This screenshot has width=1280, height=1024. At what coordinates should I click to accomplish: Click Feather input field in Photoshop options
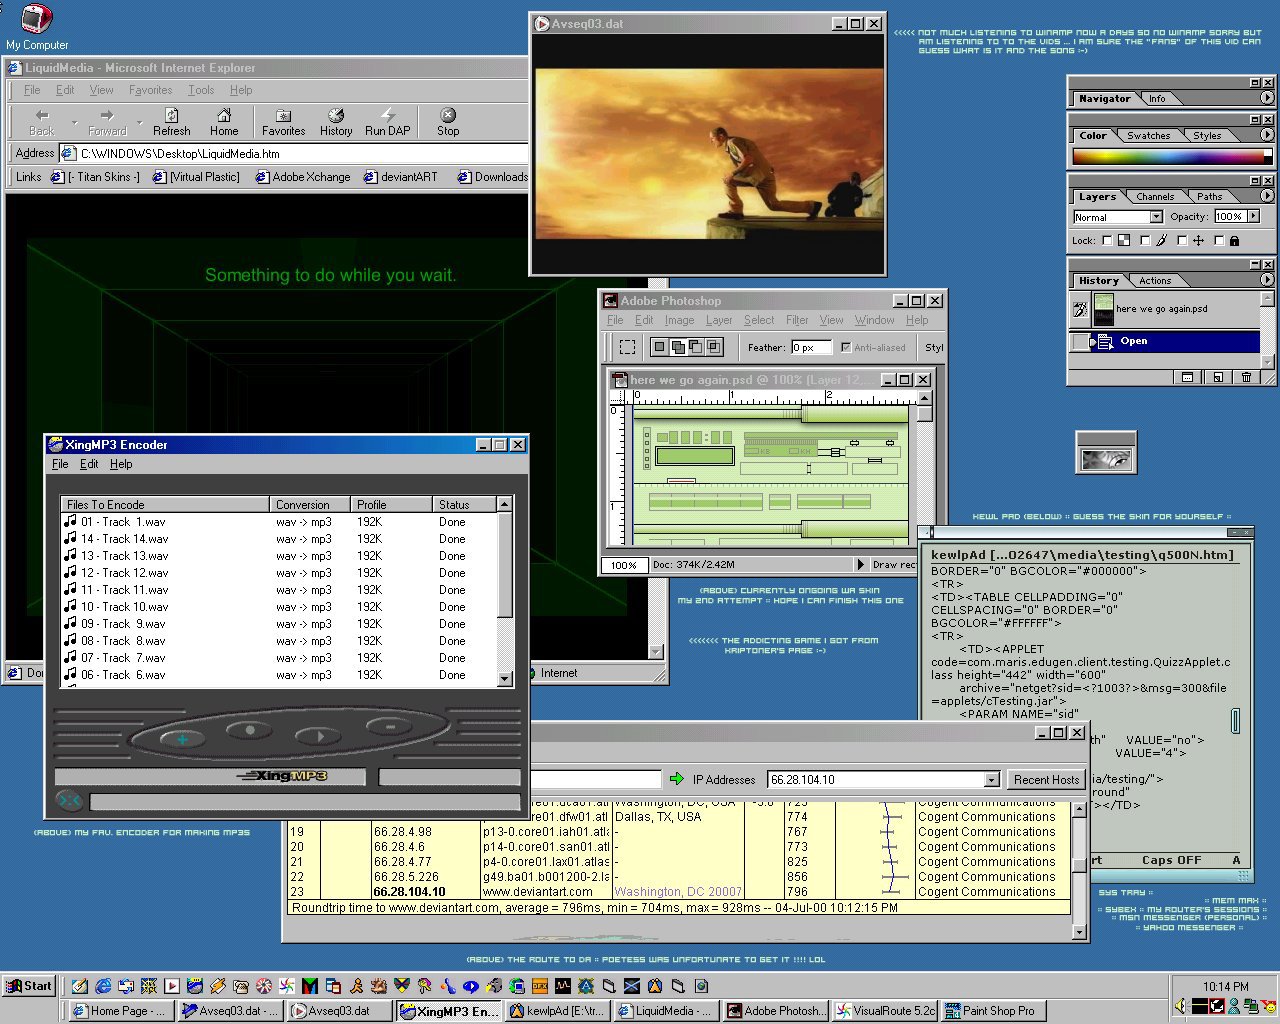814,347
